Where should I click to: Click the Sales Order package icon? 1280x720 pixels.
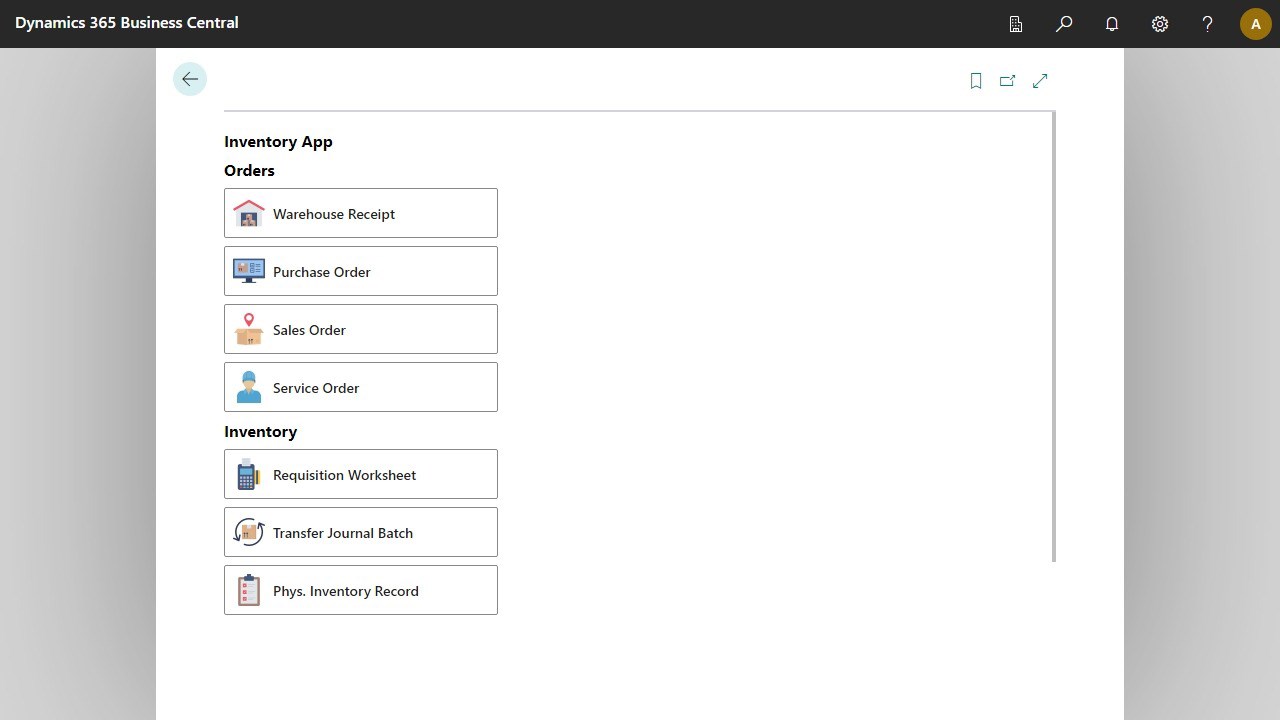tap(248, 329)
